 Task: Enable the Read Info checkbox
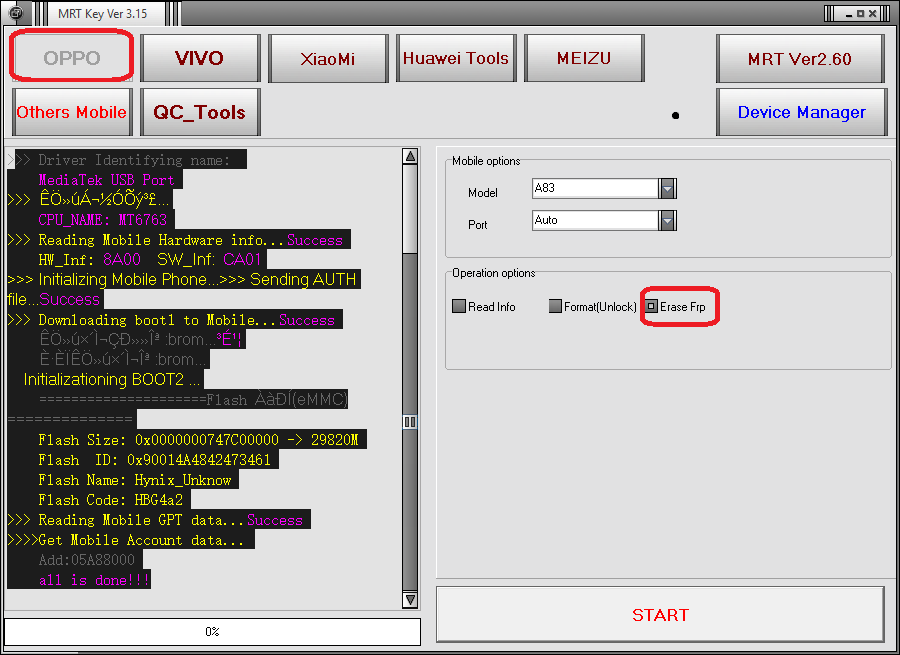[459, 306]
